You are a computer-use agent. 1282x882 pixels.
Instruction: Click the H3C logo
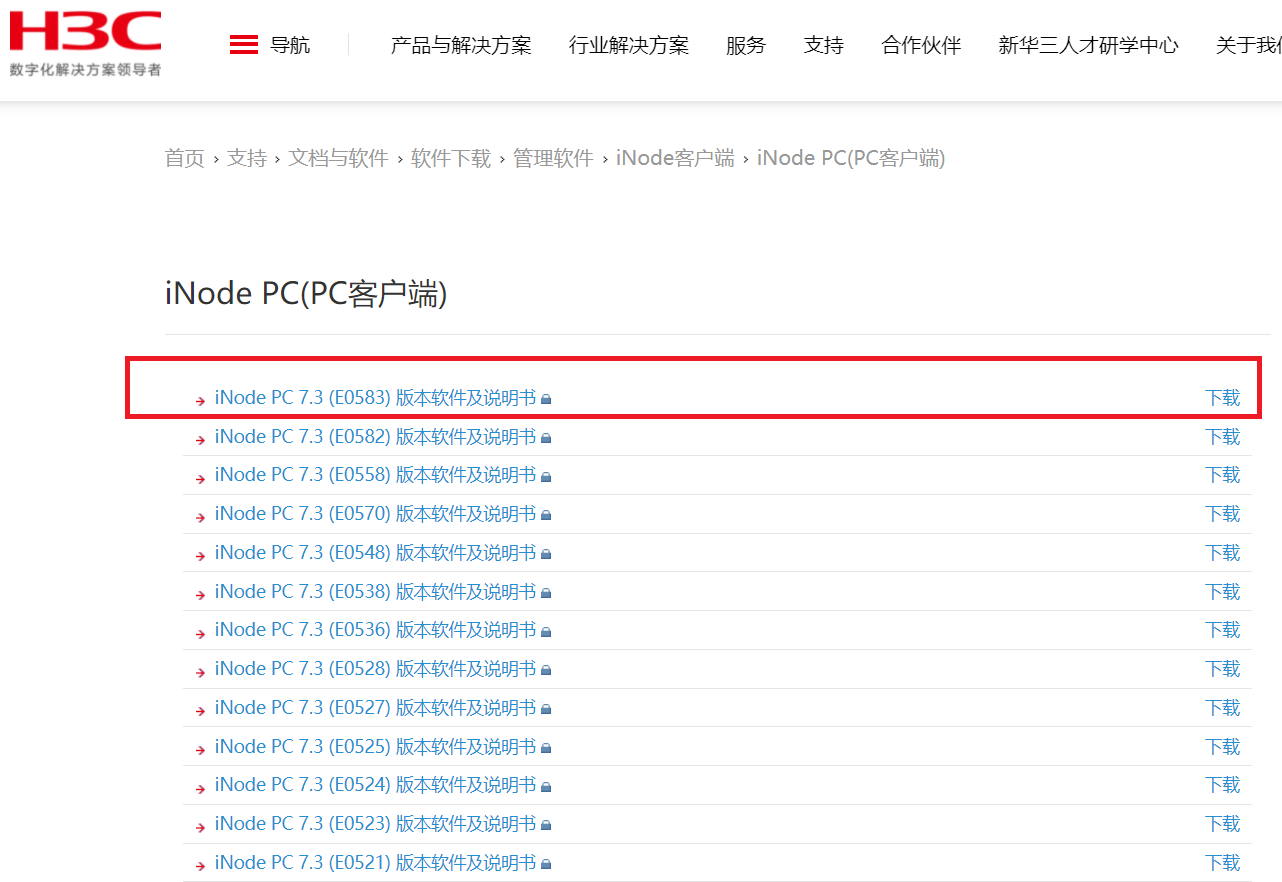(85, 42)
